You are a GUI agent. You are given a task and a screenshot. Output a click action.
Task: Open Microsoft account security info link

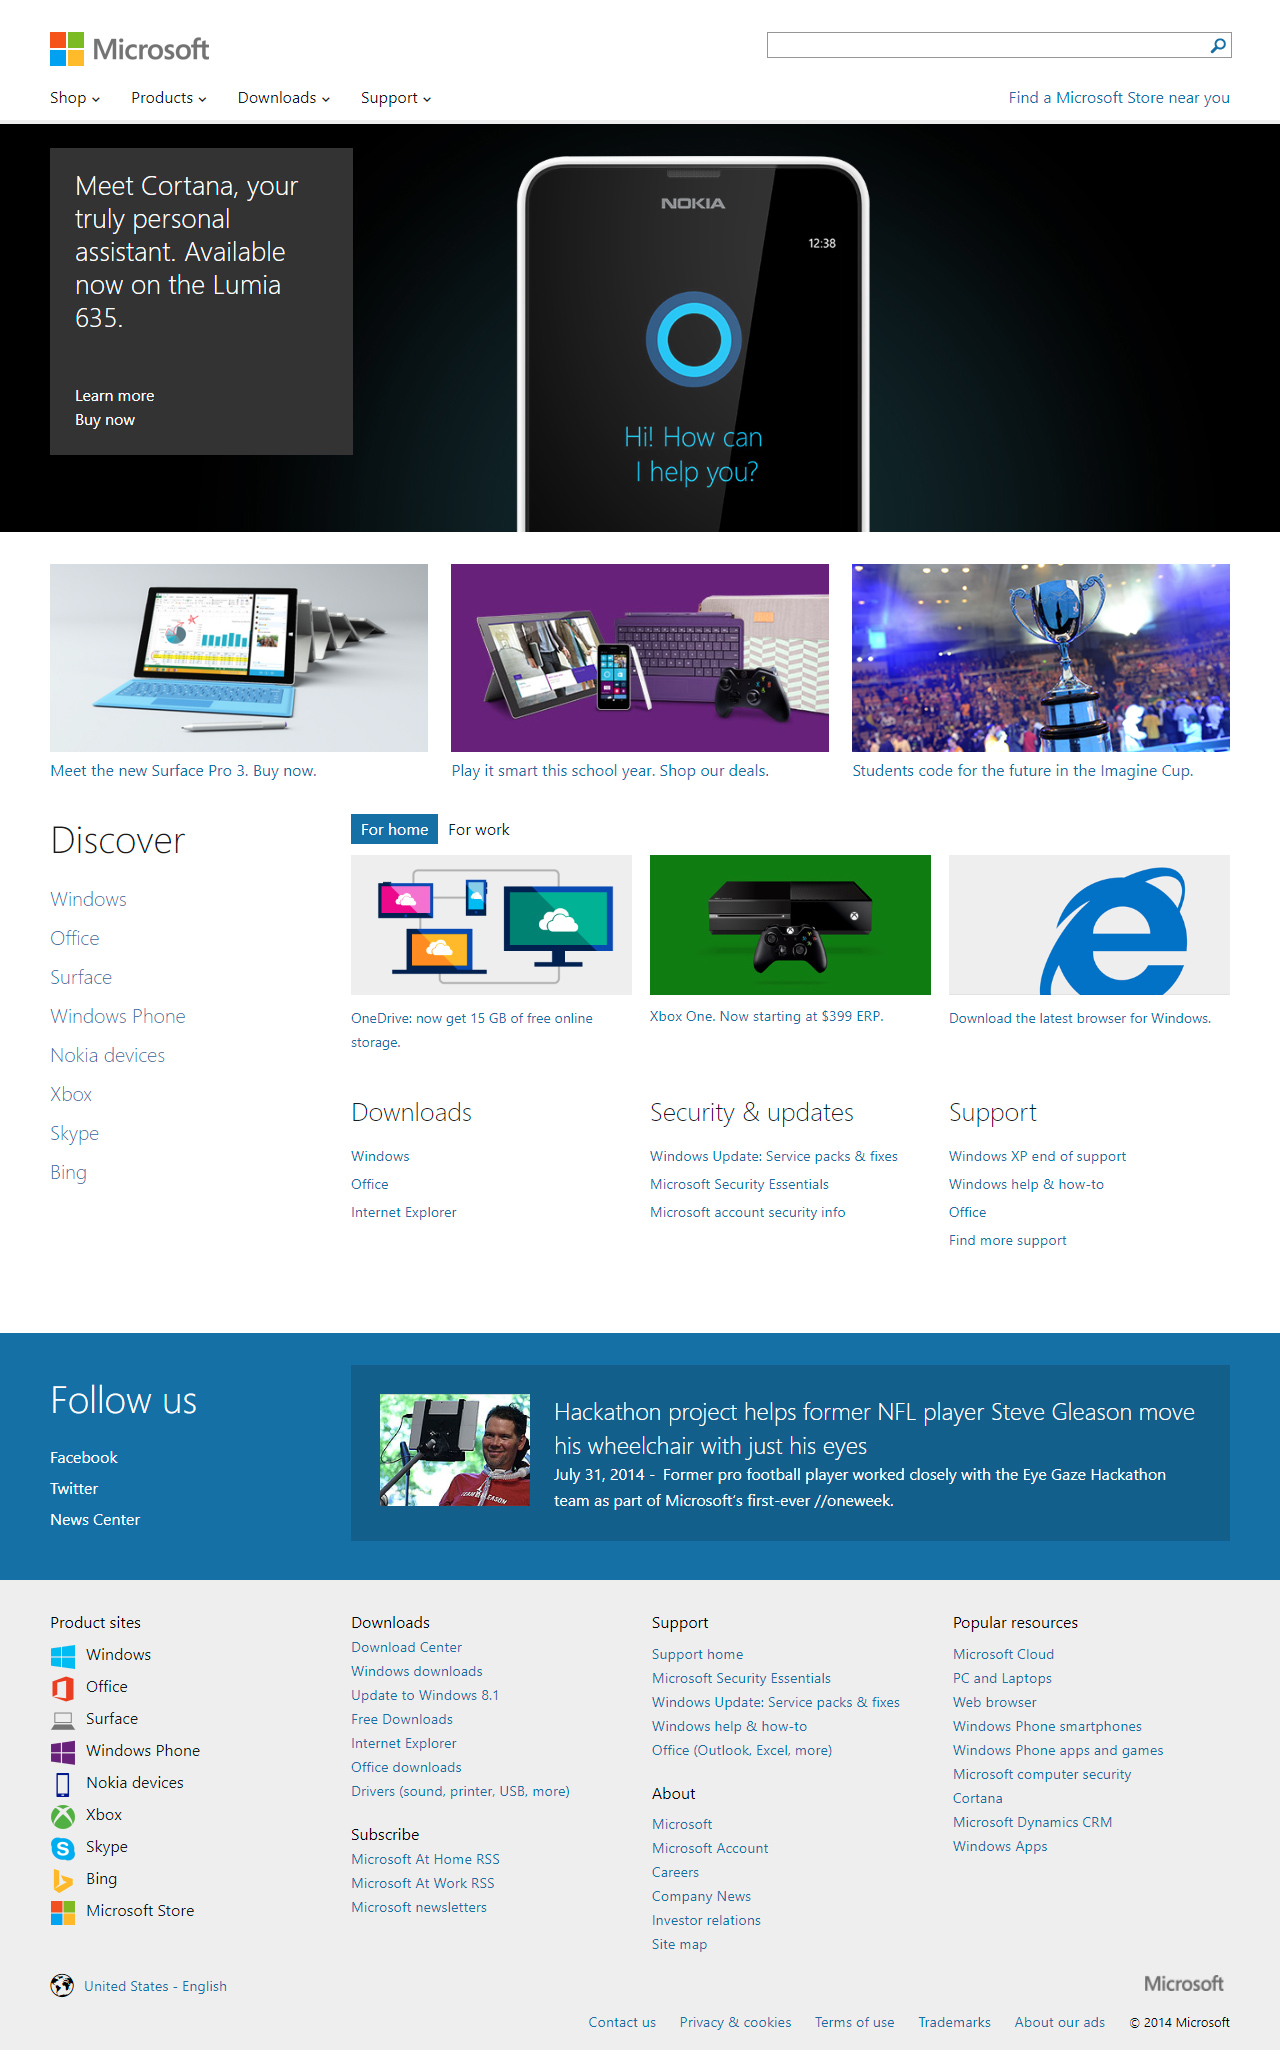pos(748,1212)
